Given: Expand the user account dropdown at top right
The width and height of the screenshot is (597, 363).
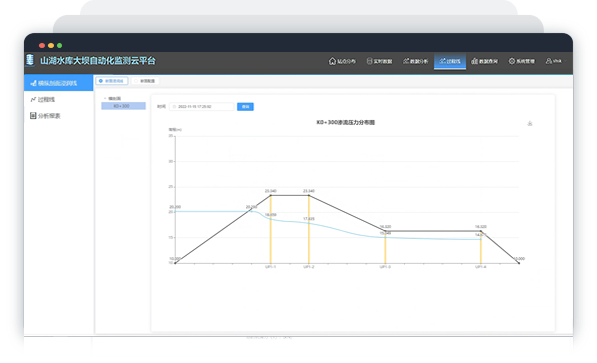Looking at the screenshot, I should [x=555, y=61].
